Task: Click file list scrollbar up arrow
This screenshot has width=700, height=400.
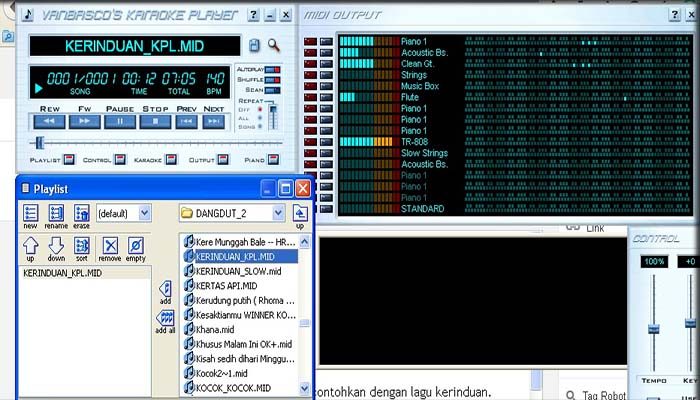Action: pos(304,242)
